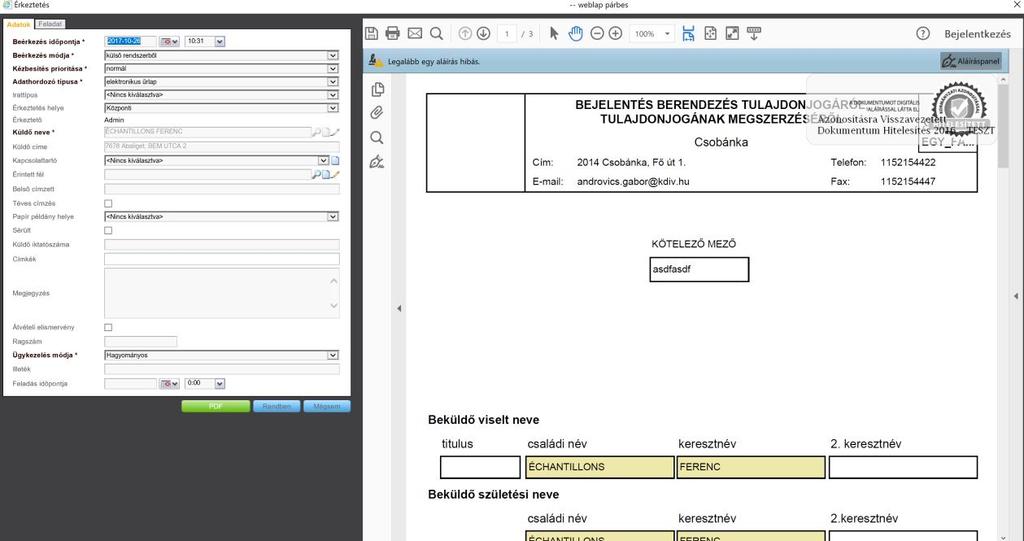
Task: Zoom in with the plus icon
Action: [615, 33]
